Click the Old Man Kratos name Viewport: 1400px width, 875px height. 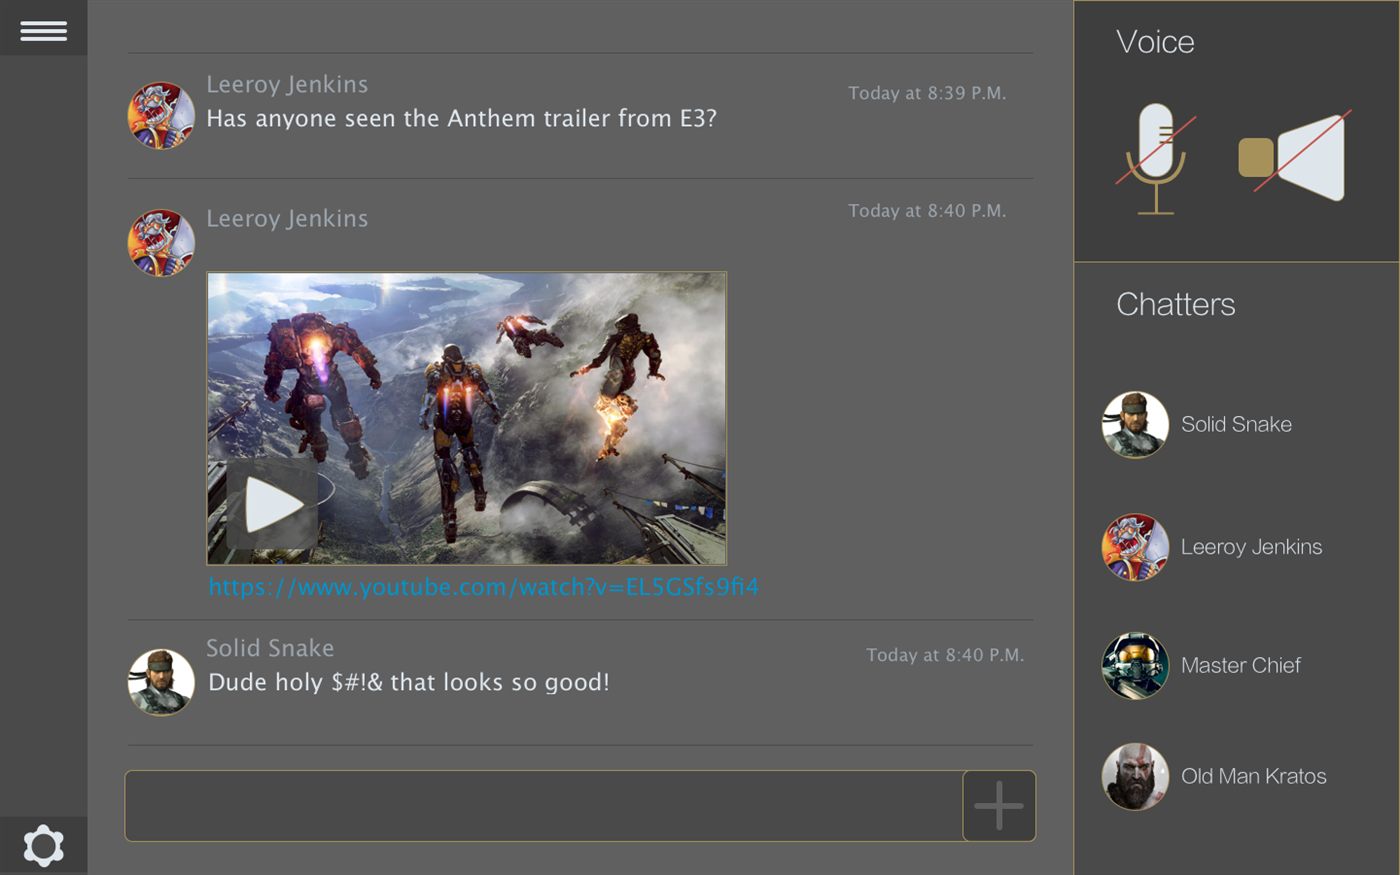point(1253,776)
